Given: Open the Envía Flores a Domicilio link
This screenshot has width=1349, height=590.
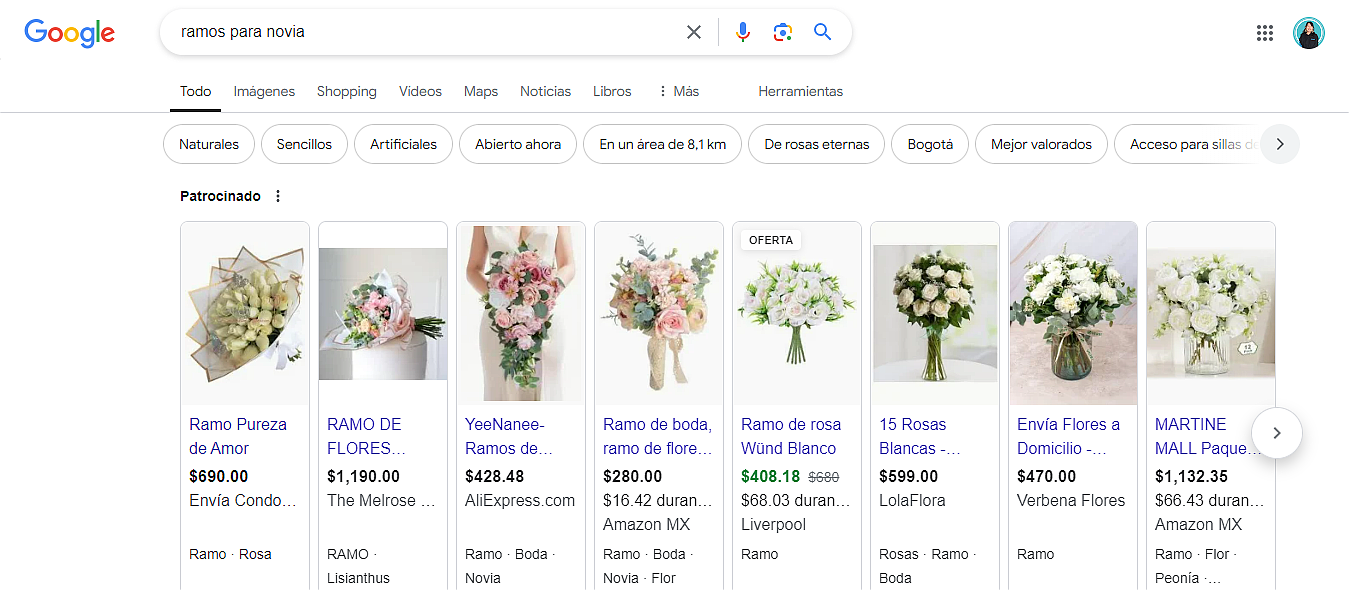Looking at the screenshot, I should click(x=1068, y=436).
